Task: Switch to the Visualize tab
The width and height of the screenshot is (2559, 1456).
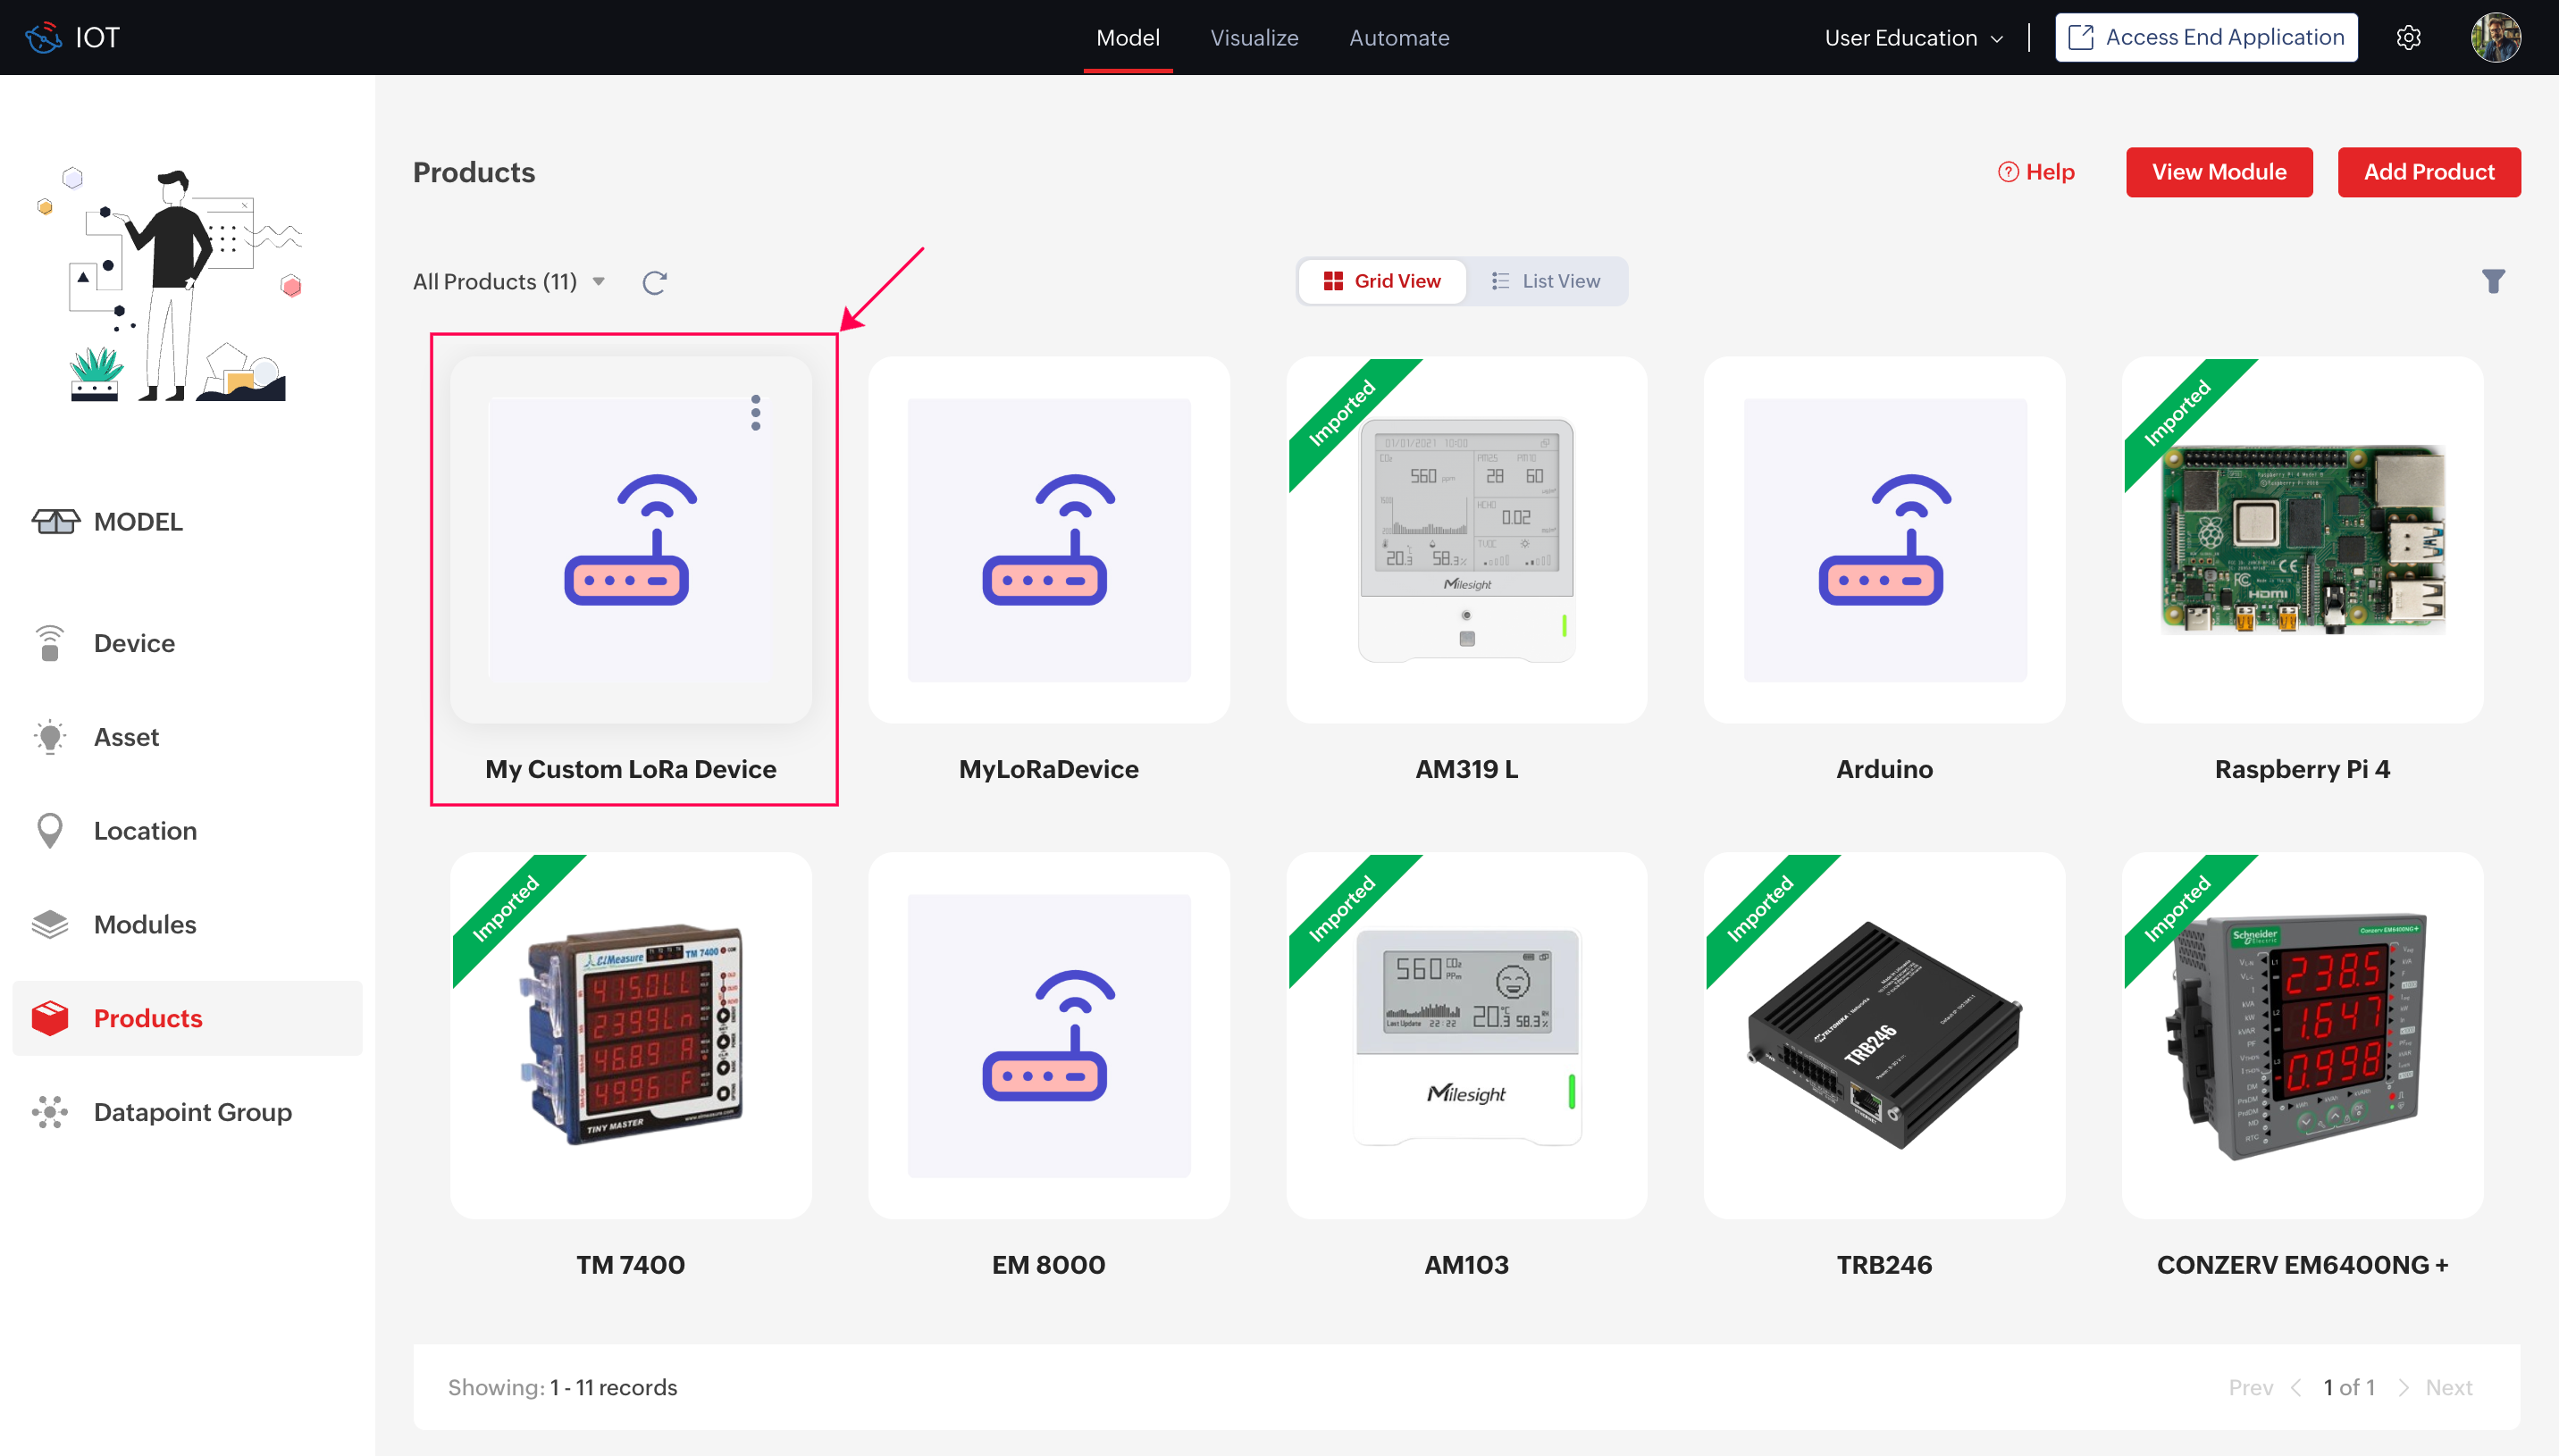Action: coord(1253,38)
